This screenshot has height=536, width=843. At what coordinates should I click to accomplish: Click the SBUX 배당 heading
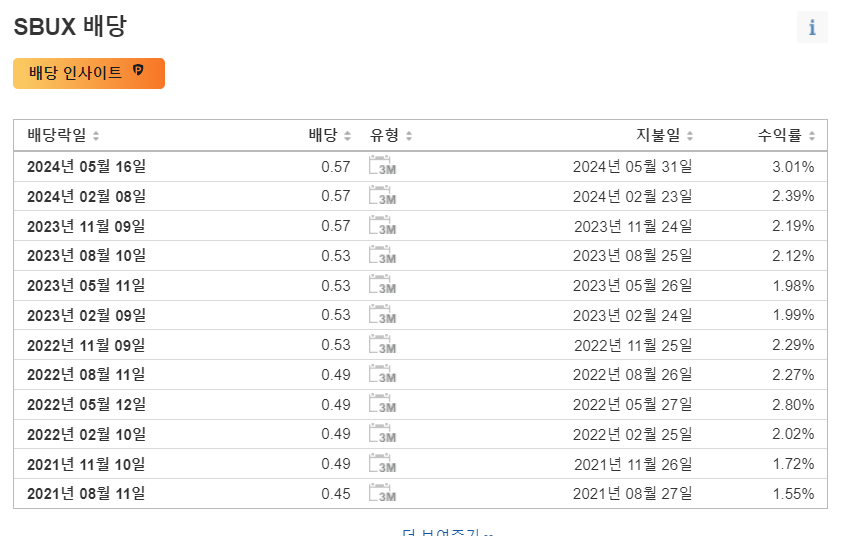pos(70,26)
